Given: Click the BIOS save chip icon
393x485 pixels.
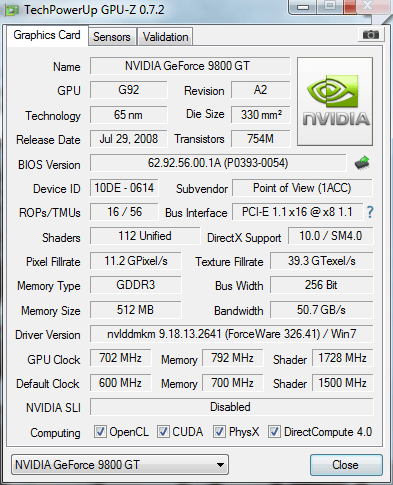Looking at the screenshot, I should tap(362, 163).
